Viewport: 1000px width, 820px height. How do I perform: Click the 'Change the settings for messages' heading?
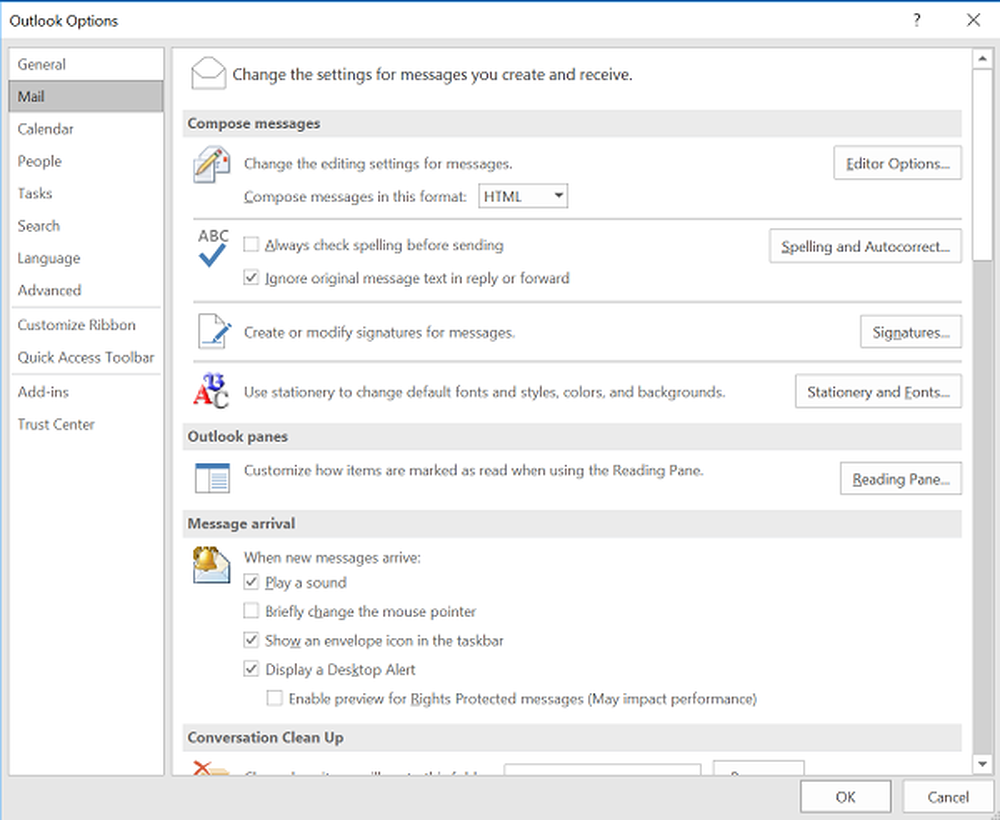432,75
